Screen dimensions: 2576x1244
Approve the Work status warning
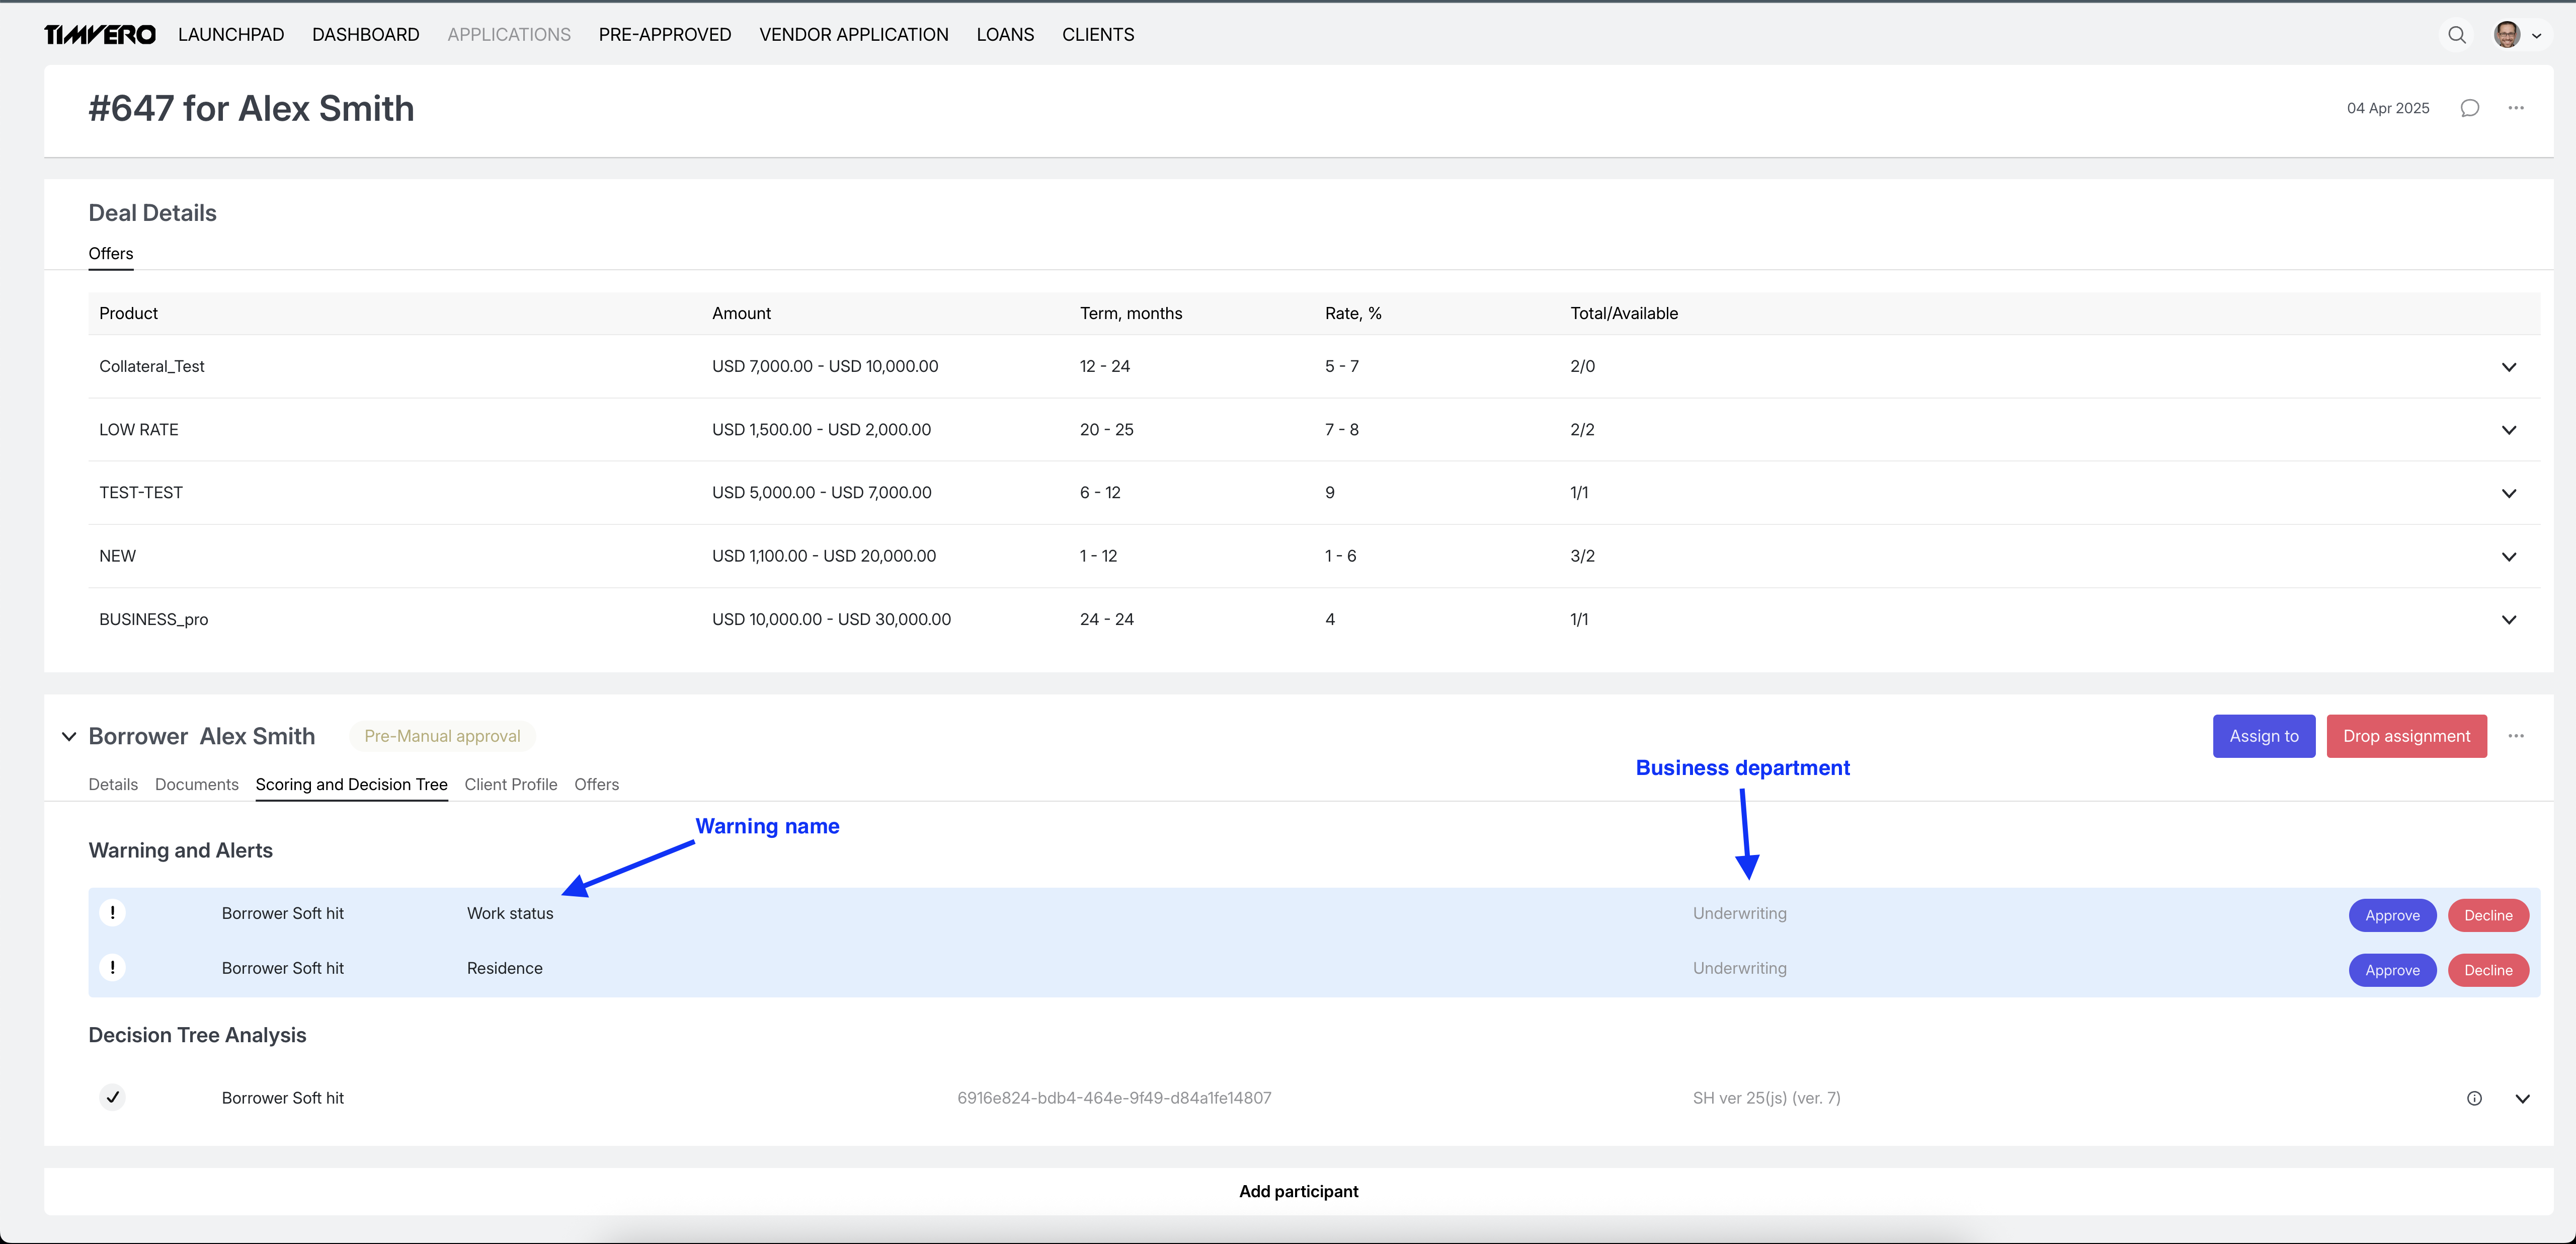point(2392,915)
